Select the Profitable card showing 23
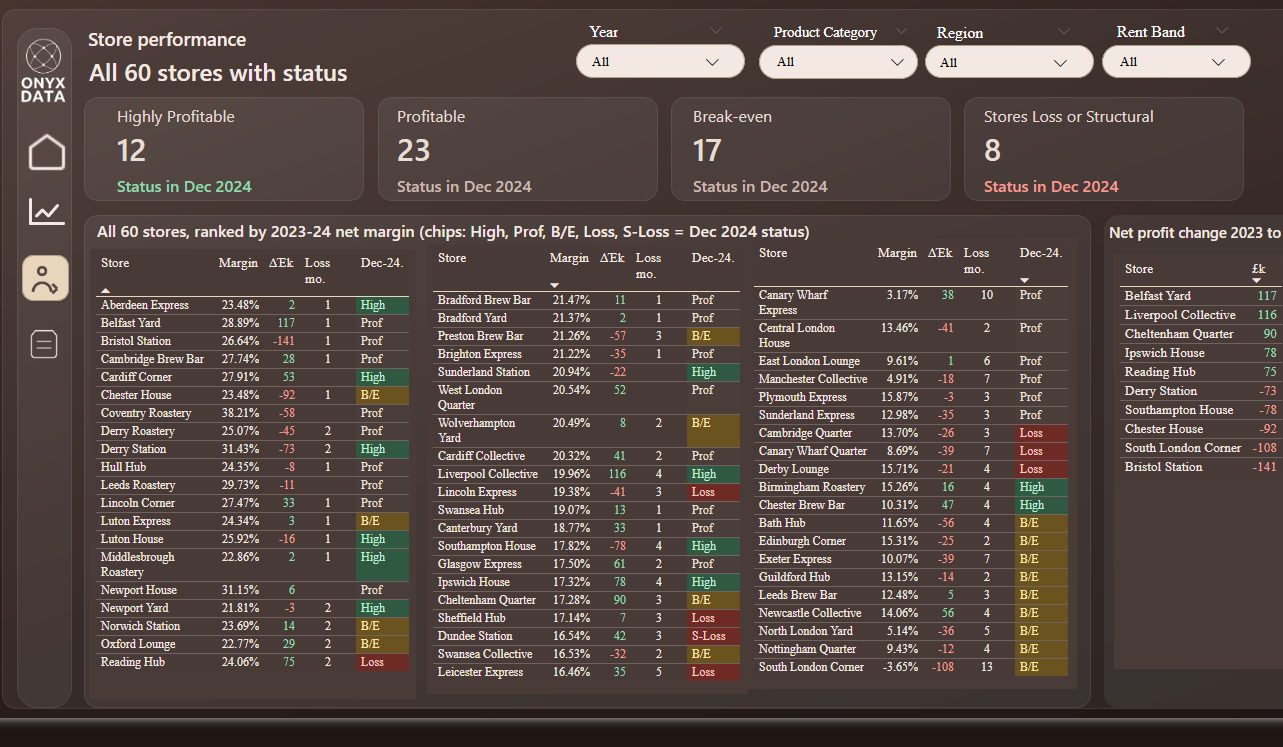This screenshot has width=1283, height=747. tap(517, 149)
